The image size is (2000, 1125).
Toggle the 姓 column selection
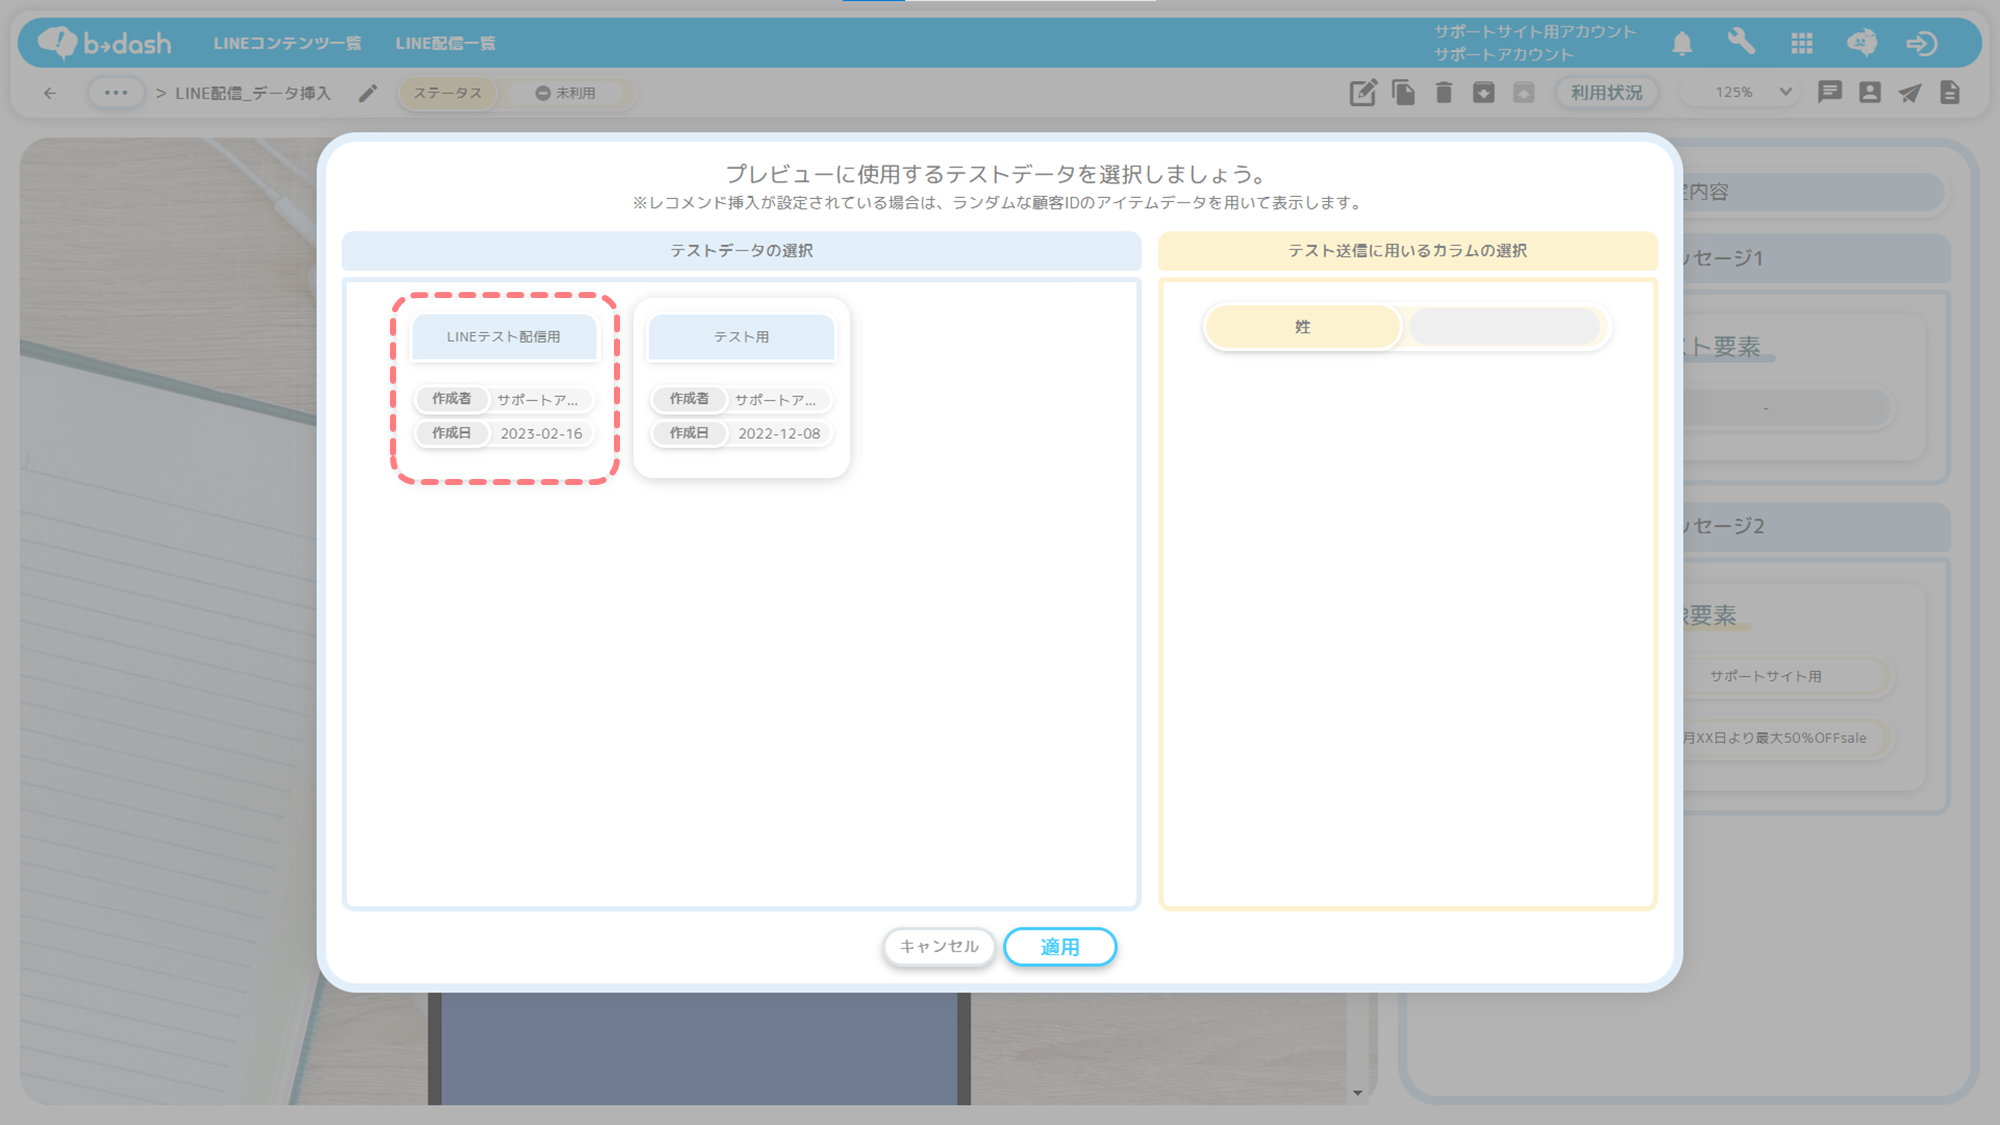tap(1301, 327)
